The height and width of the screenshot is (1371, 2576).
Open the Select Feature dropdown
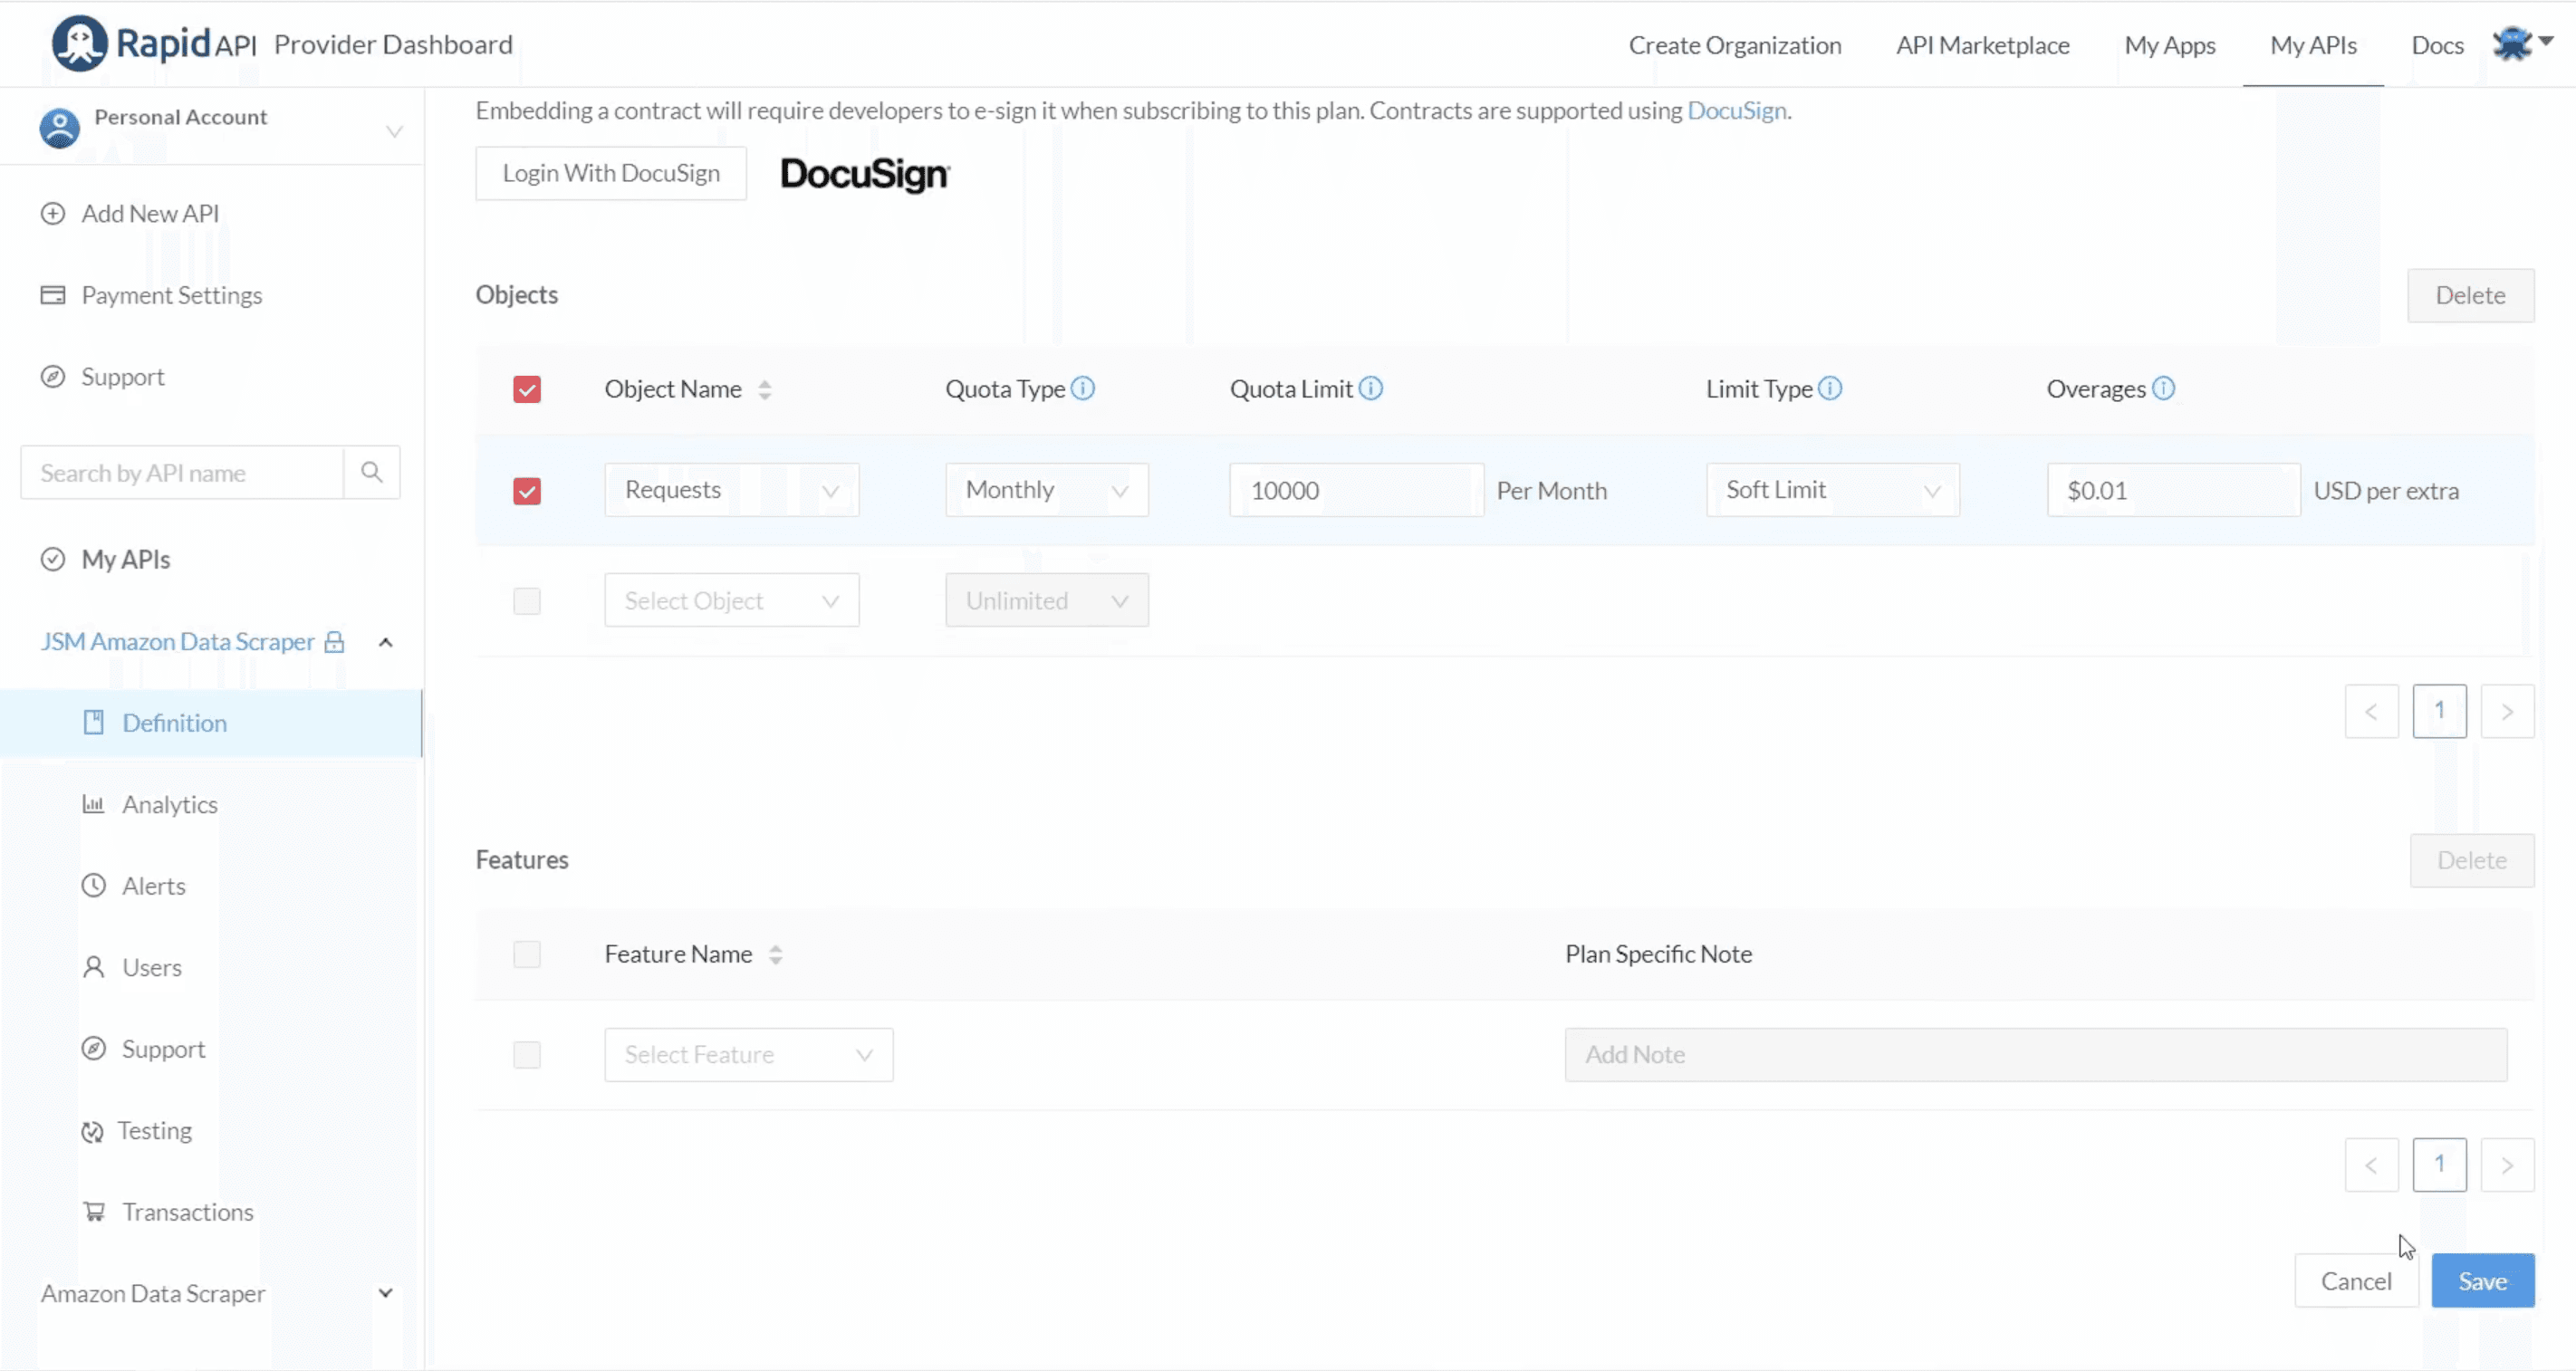[x=749, y=1055]
